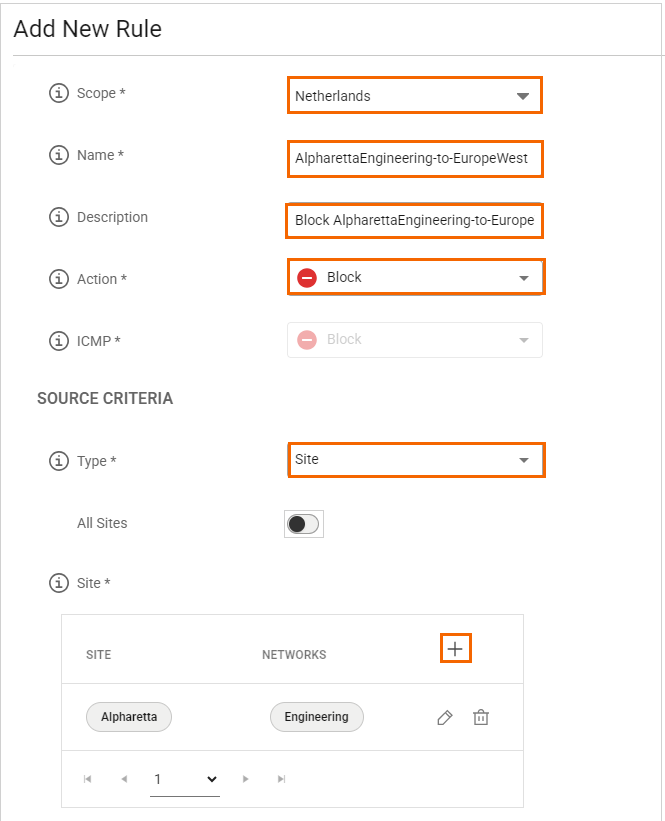Open the Scope dropdown showing Netherlands
Viewport: 665px width, 821px height.
(414, 96)
